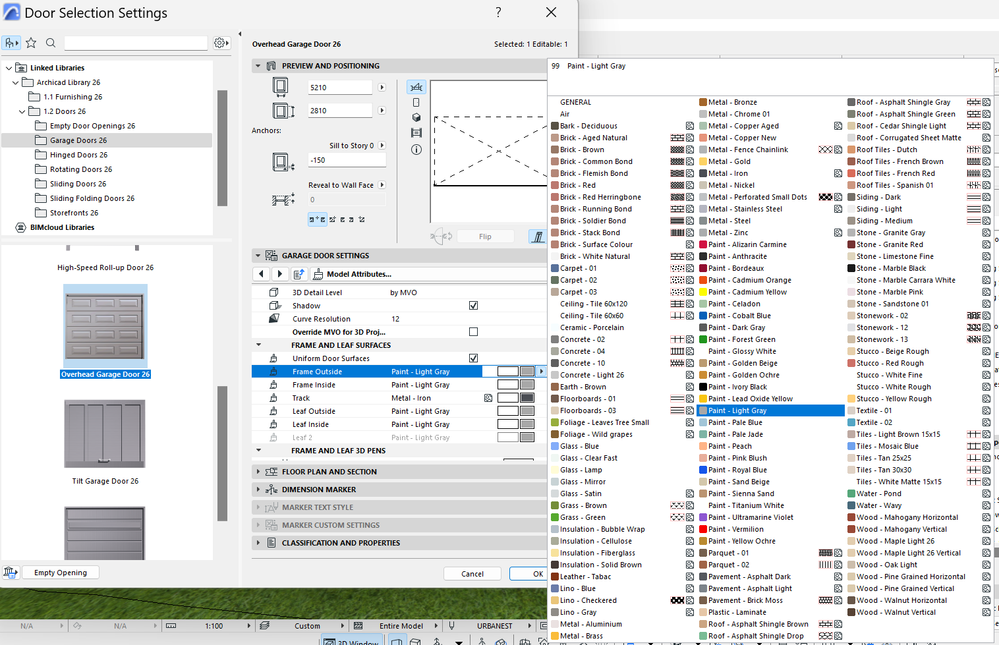999x645 pixels.
Task: Select the Sliding Doors 26 folder
Action: [78, 184]
